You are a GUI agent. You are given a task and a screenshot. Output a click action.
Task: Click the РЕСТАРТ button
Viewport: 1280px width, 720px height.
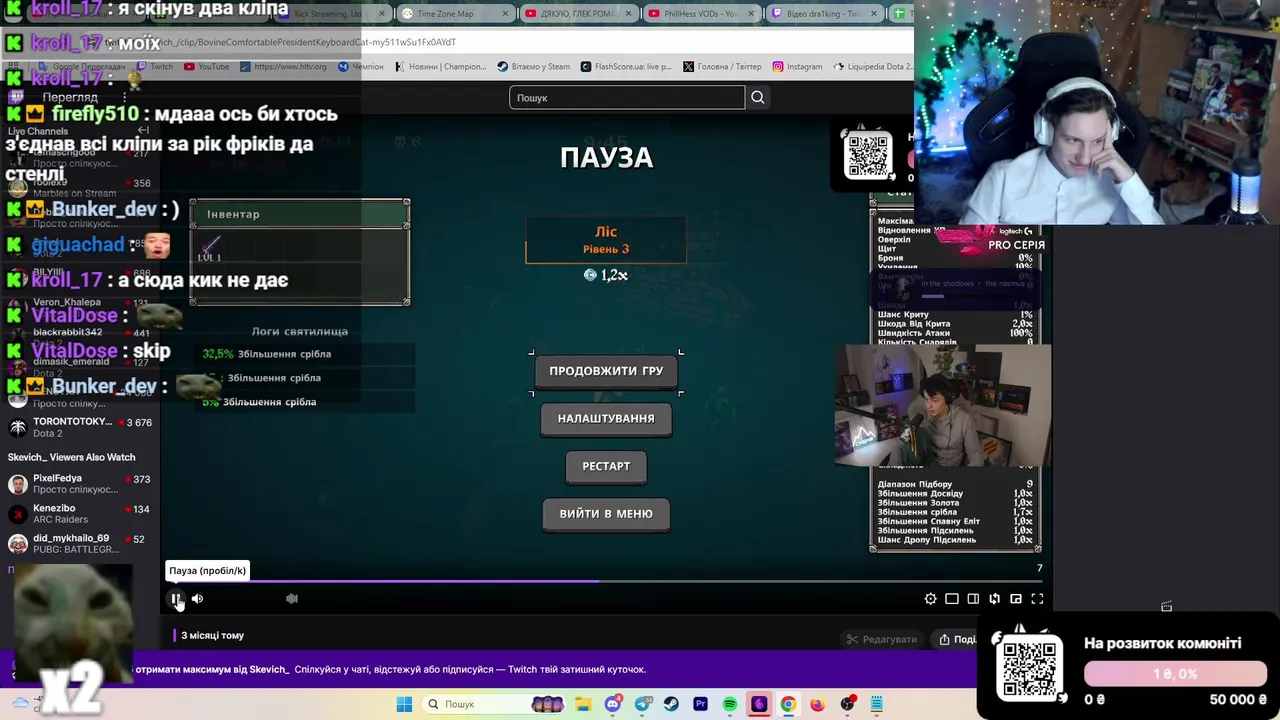pos(606,466)
